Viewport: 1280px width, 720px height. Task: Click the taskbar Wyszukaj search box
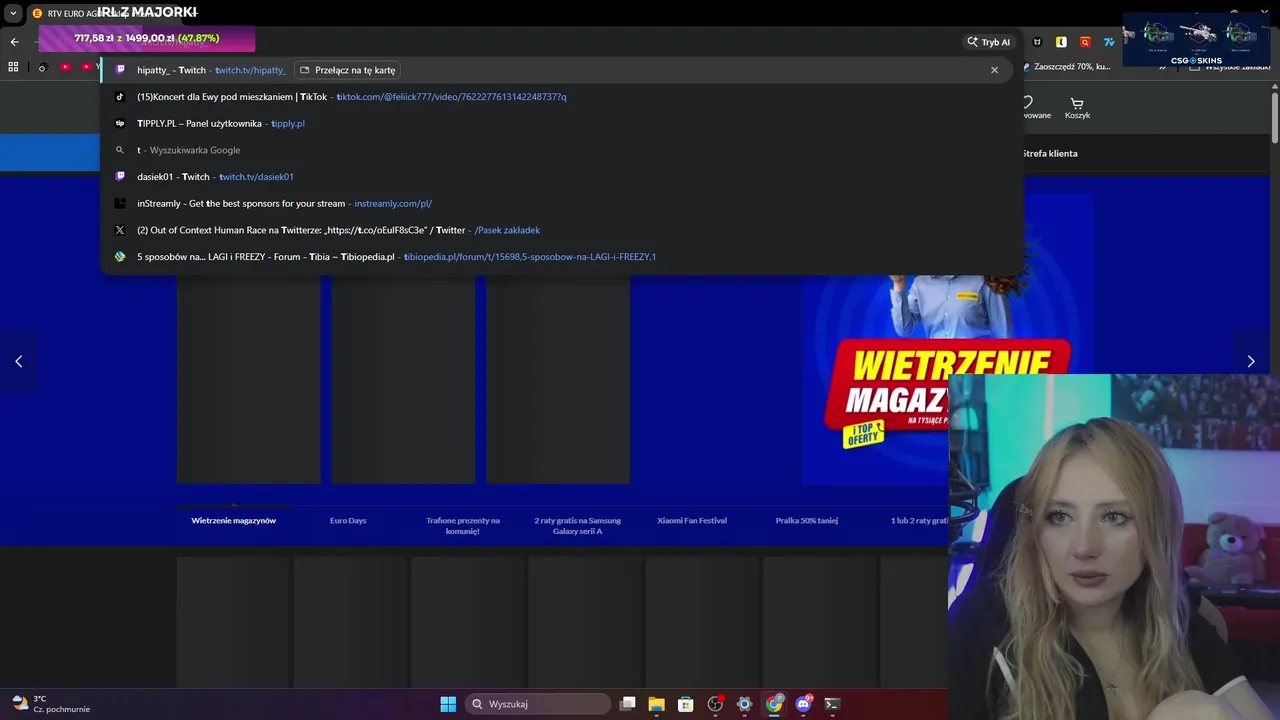click(540, 704)
